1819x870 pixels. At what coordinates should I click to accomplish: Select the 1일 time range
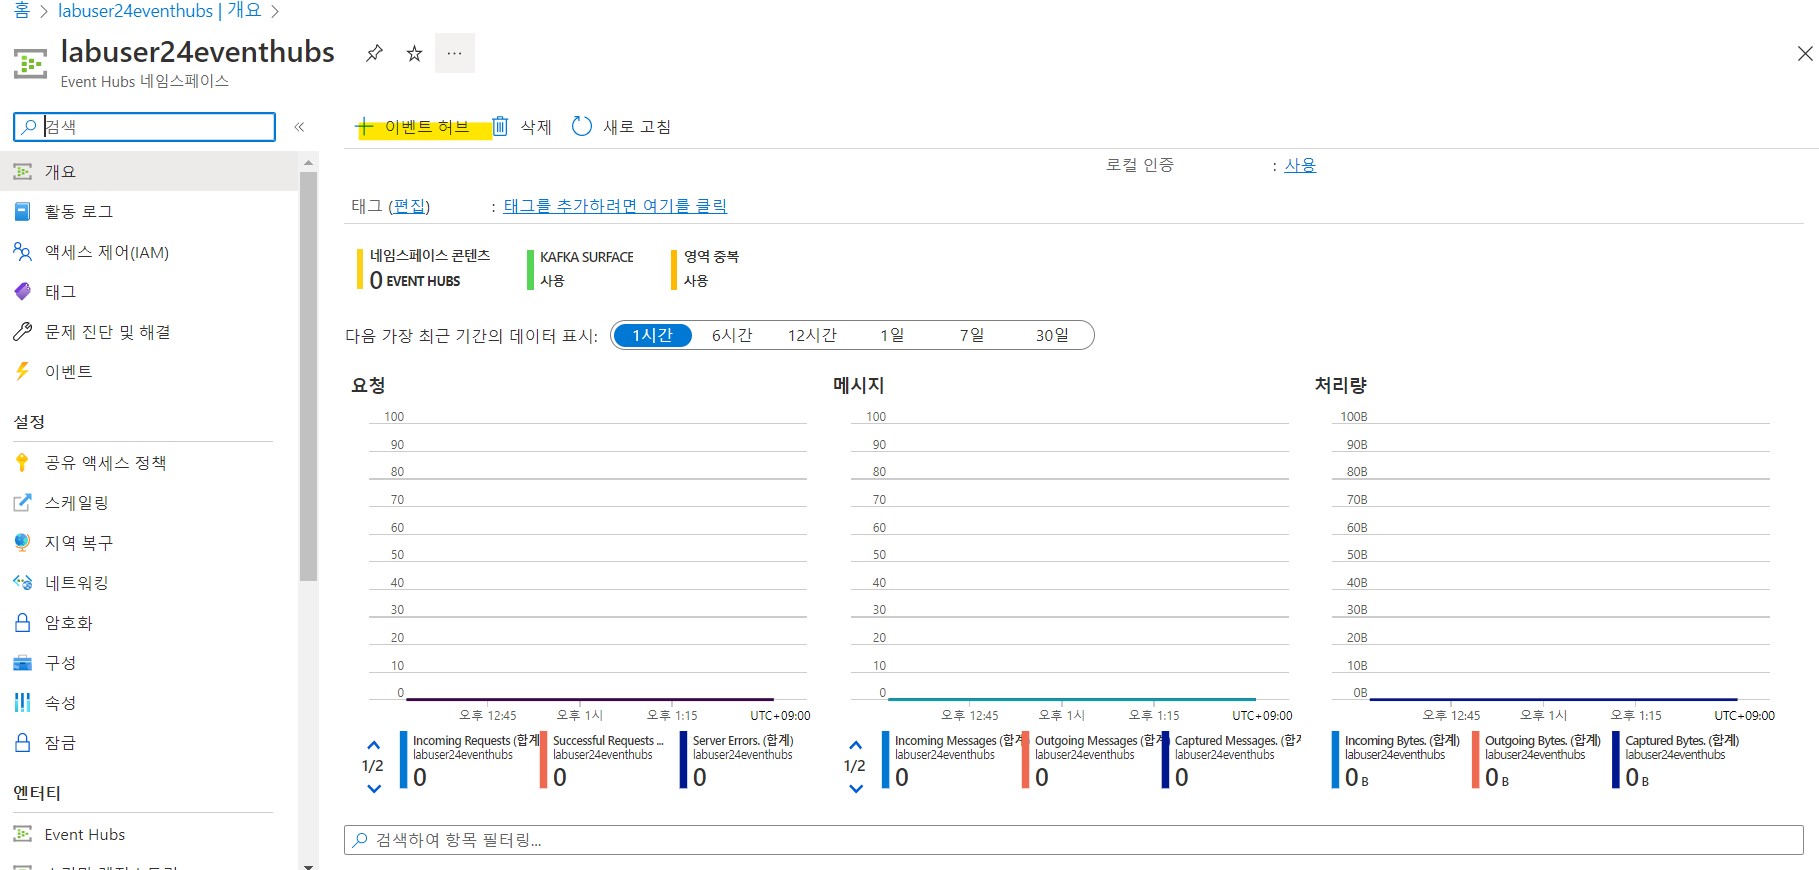coord(892,335)
